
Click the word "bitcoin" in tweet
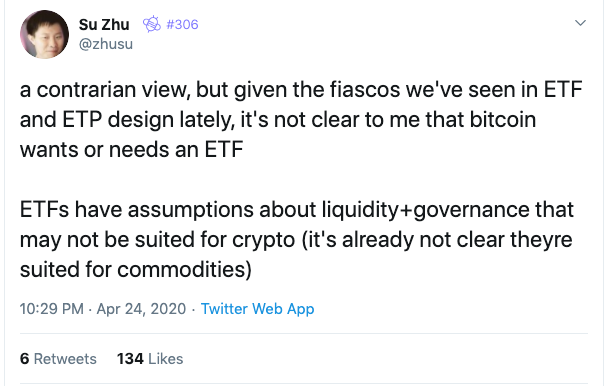point(502,119)
